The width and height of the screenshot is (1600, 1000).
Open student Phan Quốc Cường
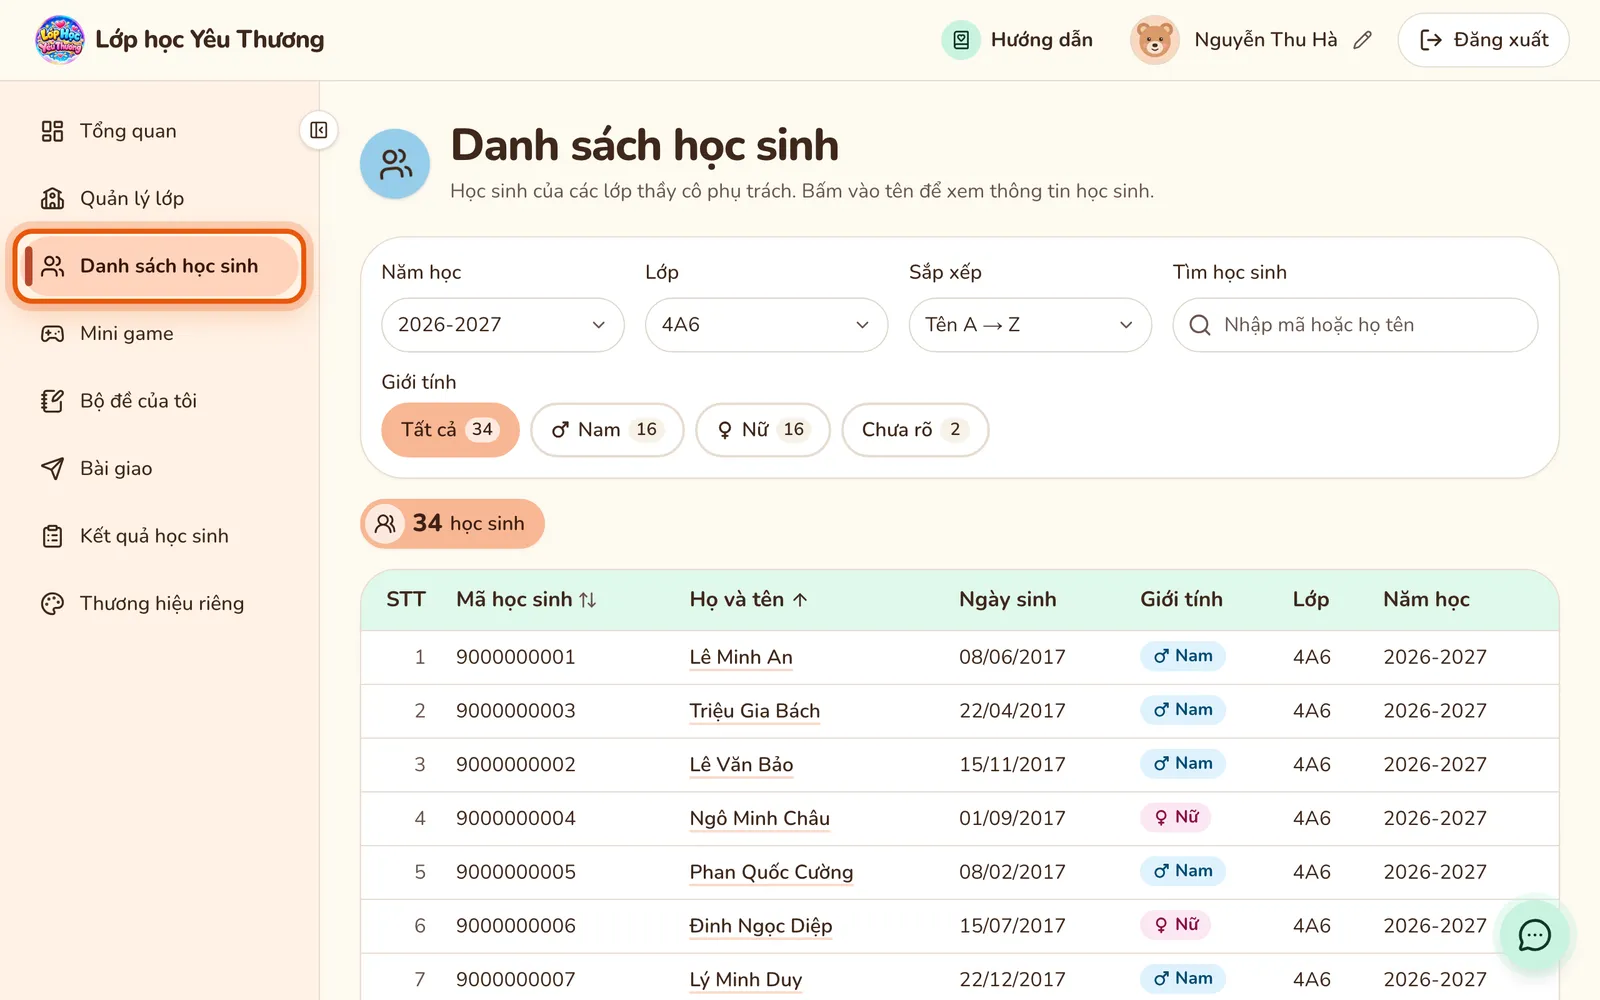click(x=771, y=873)
